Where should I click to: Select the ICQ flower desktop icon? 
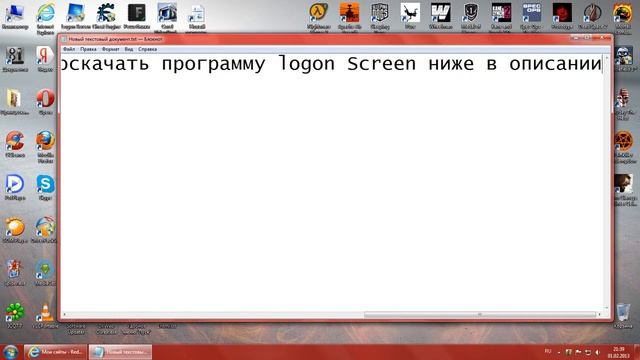pos(15,315)
